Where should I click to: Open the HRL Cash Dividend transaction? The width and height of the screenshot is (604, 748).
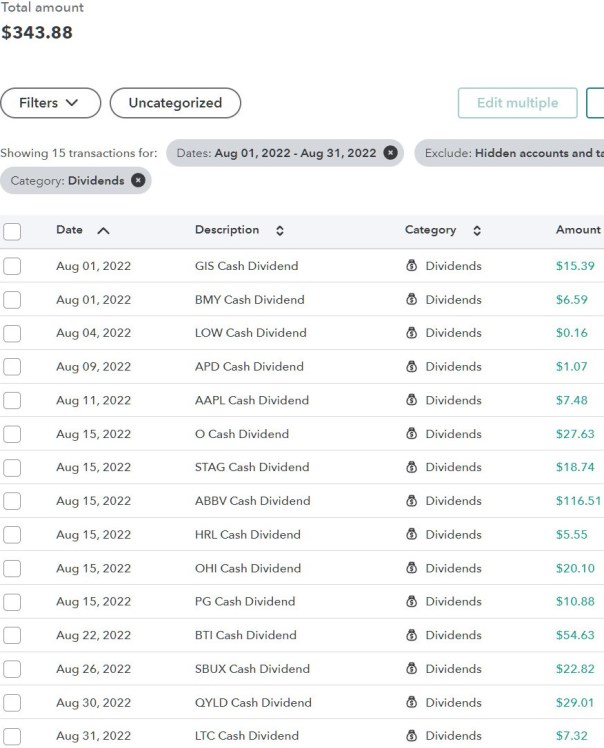coord(247,535)
